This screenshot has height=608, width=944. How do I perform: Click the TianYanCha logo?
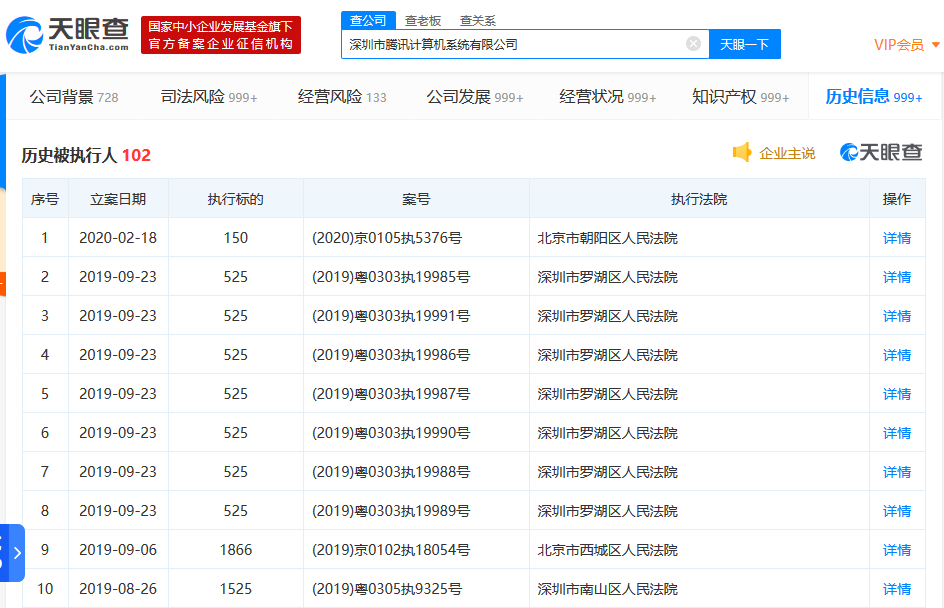(x=67, y=35)
